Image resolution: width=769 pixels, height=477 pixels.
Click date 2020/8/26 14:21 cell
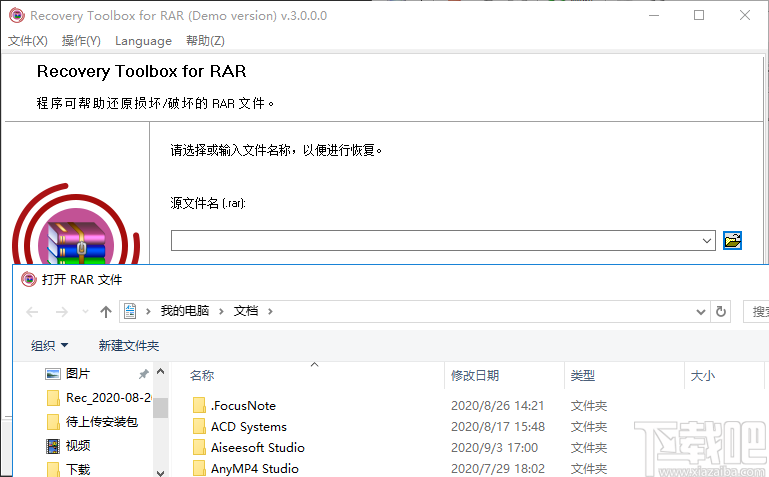497,406
